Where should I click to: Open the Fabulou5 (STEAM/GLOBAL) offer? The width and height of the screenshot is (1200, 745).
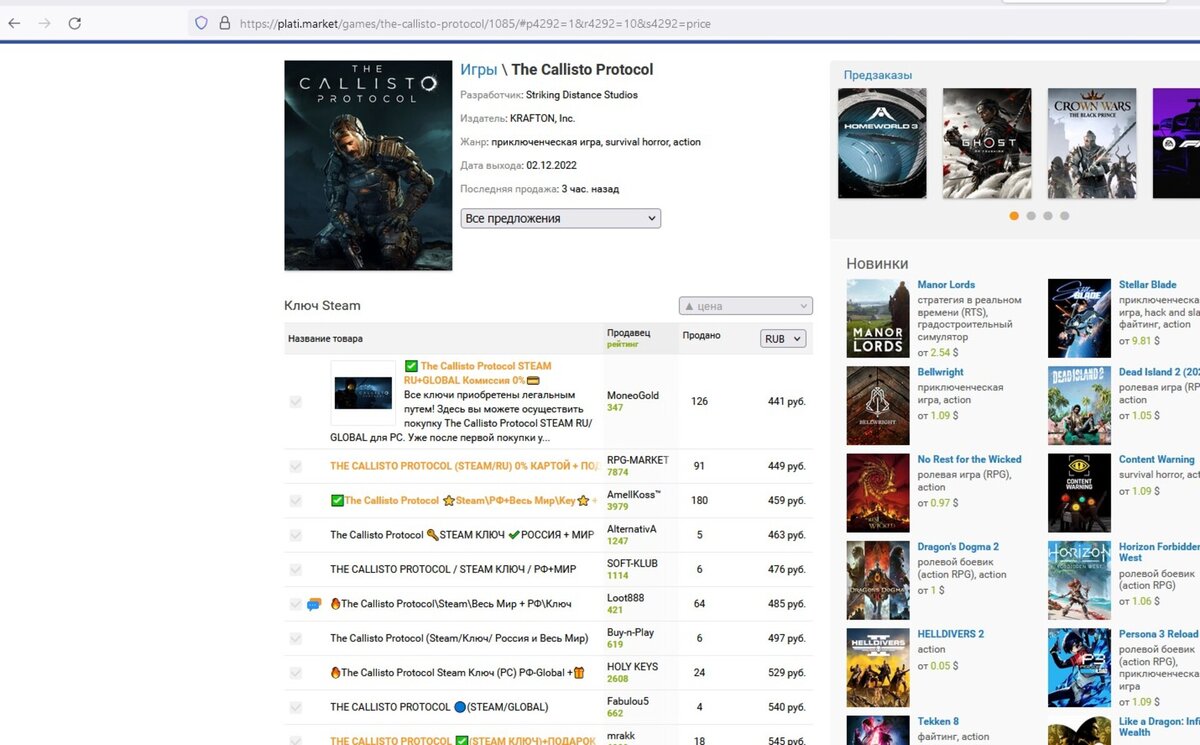439,707
